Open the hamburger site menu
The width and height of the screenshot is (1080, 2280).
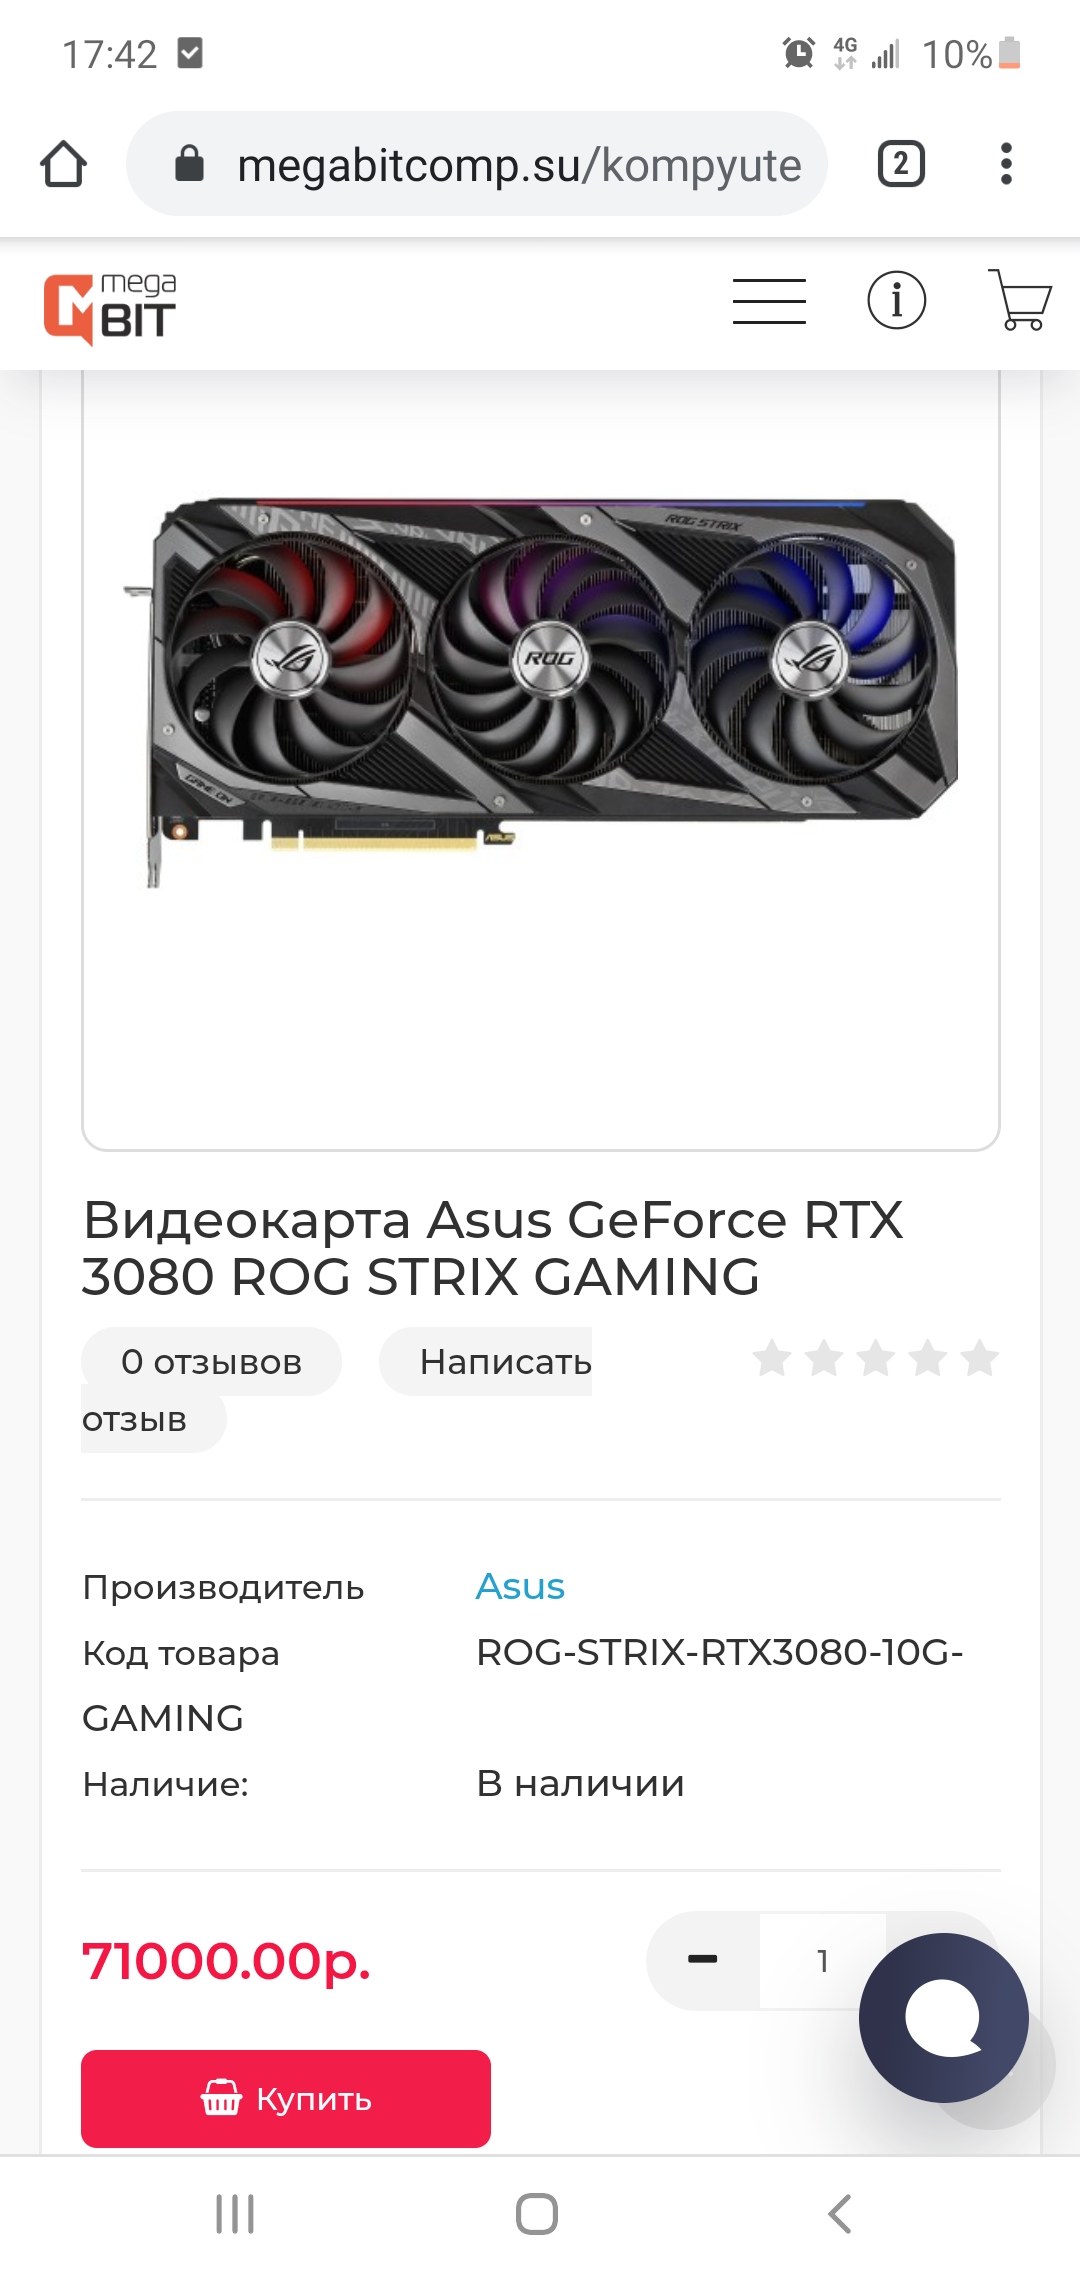pos(769,302)
